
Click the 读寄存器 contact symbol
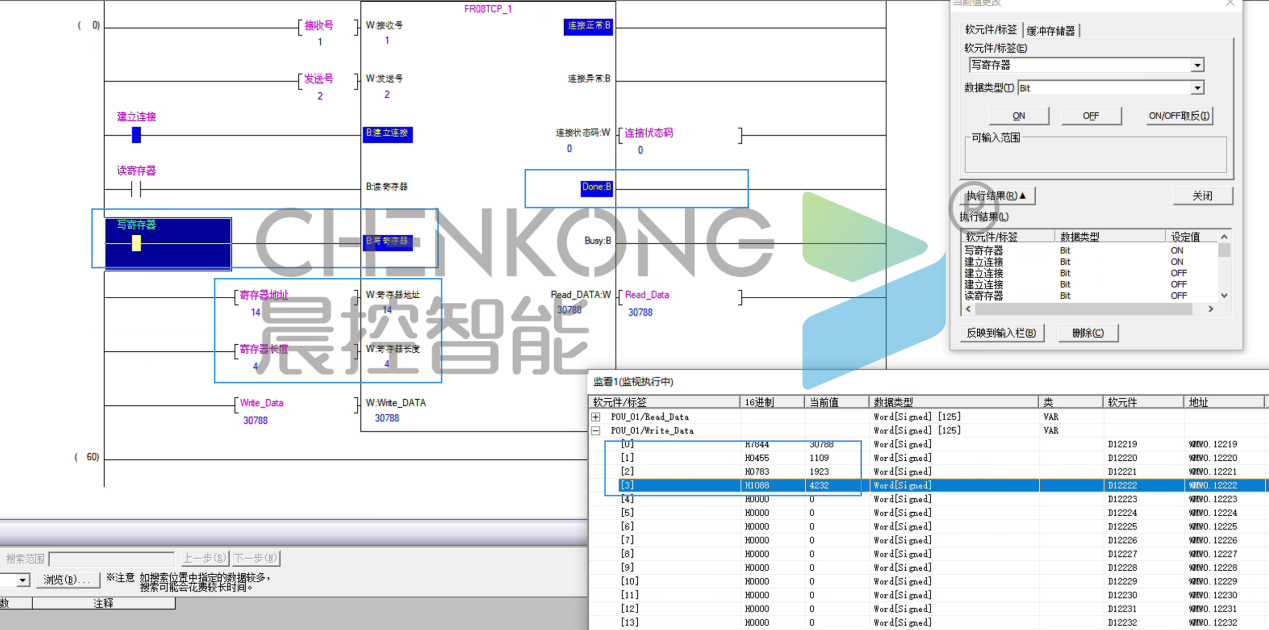[136, 189]
